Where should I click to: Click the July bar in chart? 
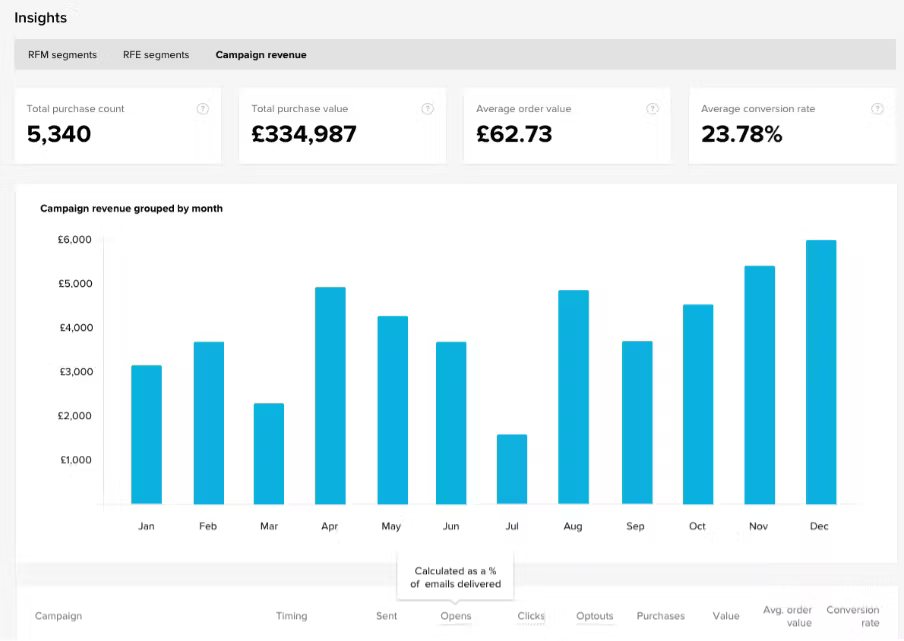[x=512, y=469]
